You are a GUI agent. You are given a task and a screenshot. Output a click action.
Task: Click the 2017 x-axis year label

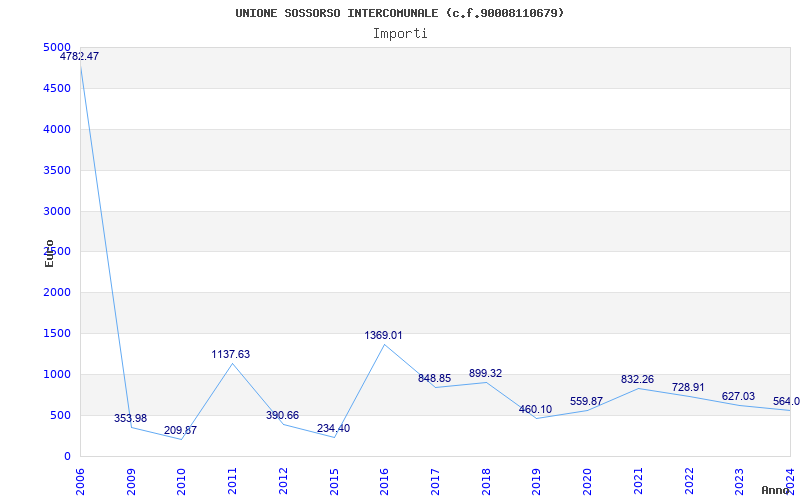(435, 483)
